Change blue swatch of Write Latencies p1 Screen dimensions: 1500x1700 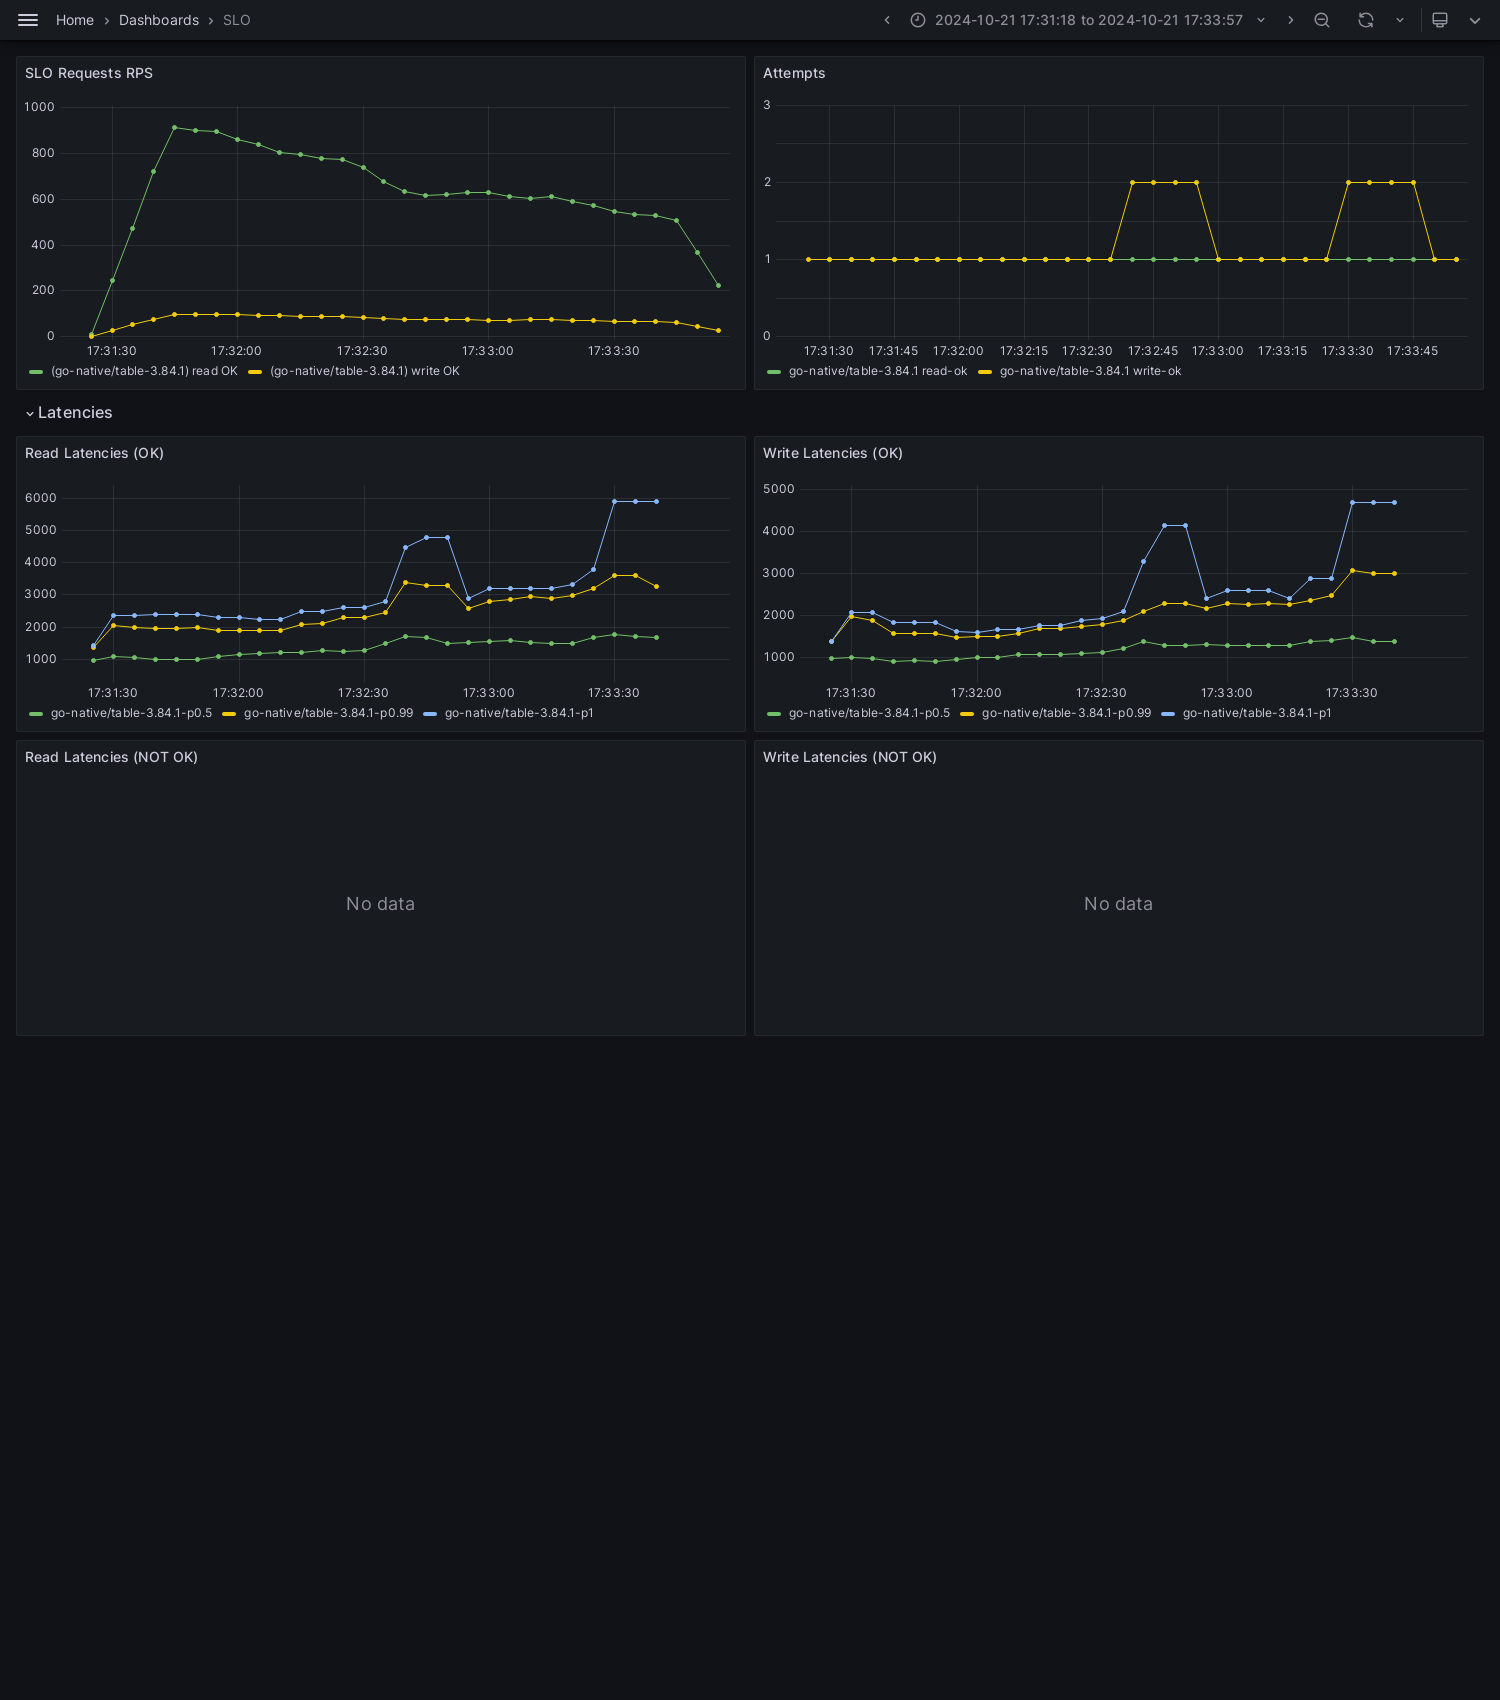pos(1168,714)
